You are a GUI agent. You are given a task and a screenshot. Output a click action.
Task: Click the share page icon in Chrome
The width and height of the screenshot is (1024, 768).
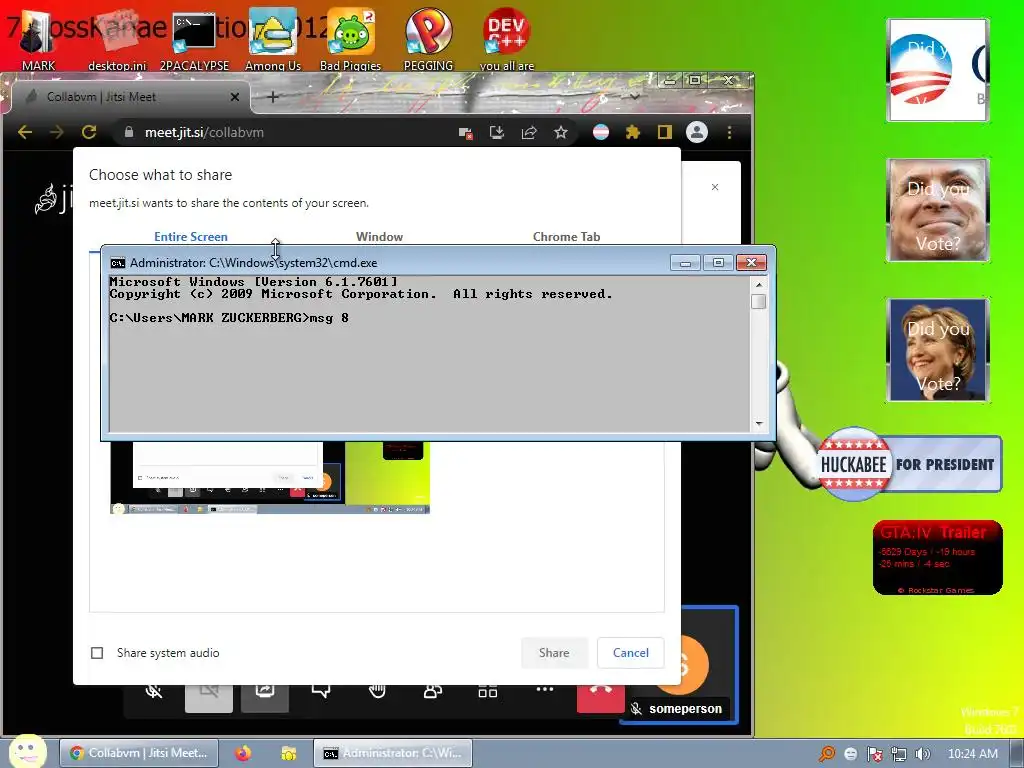pos(529,133)
